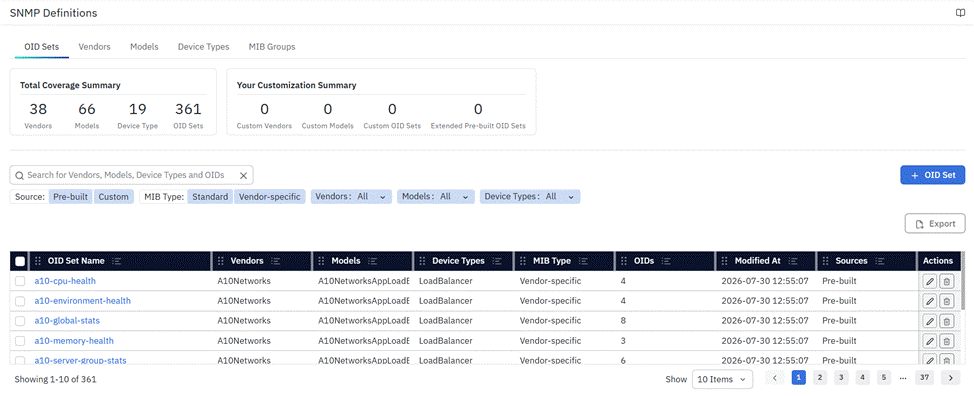The width and height of the screenshot is (974, 396).
Task: Go to page 3 of results
Action: click(x=842, y=377)
